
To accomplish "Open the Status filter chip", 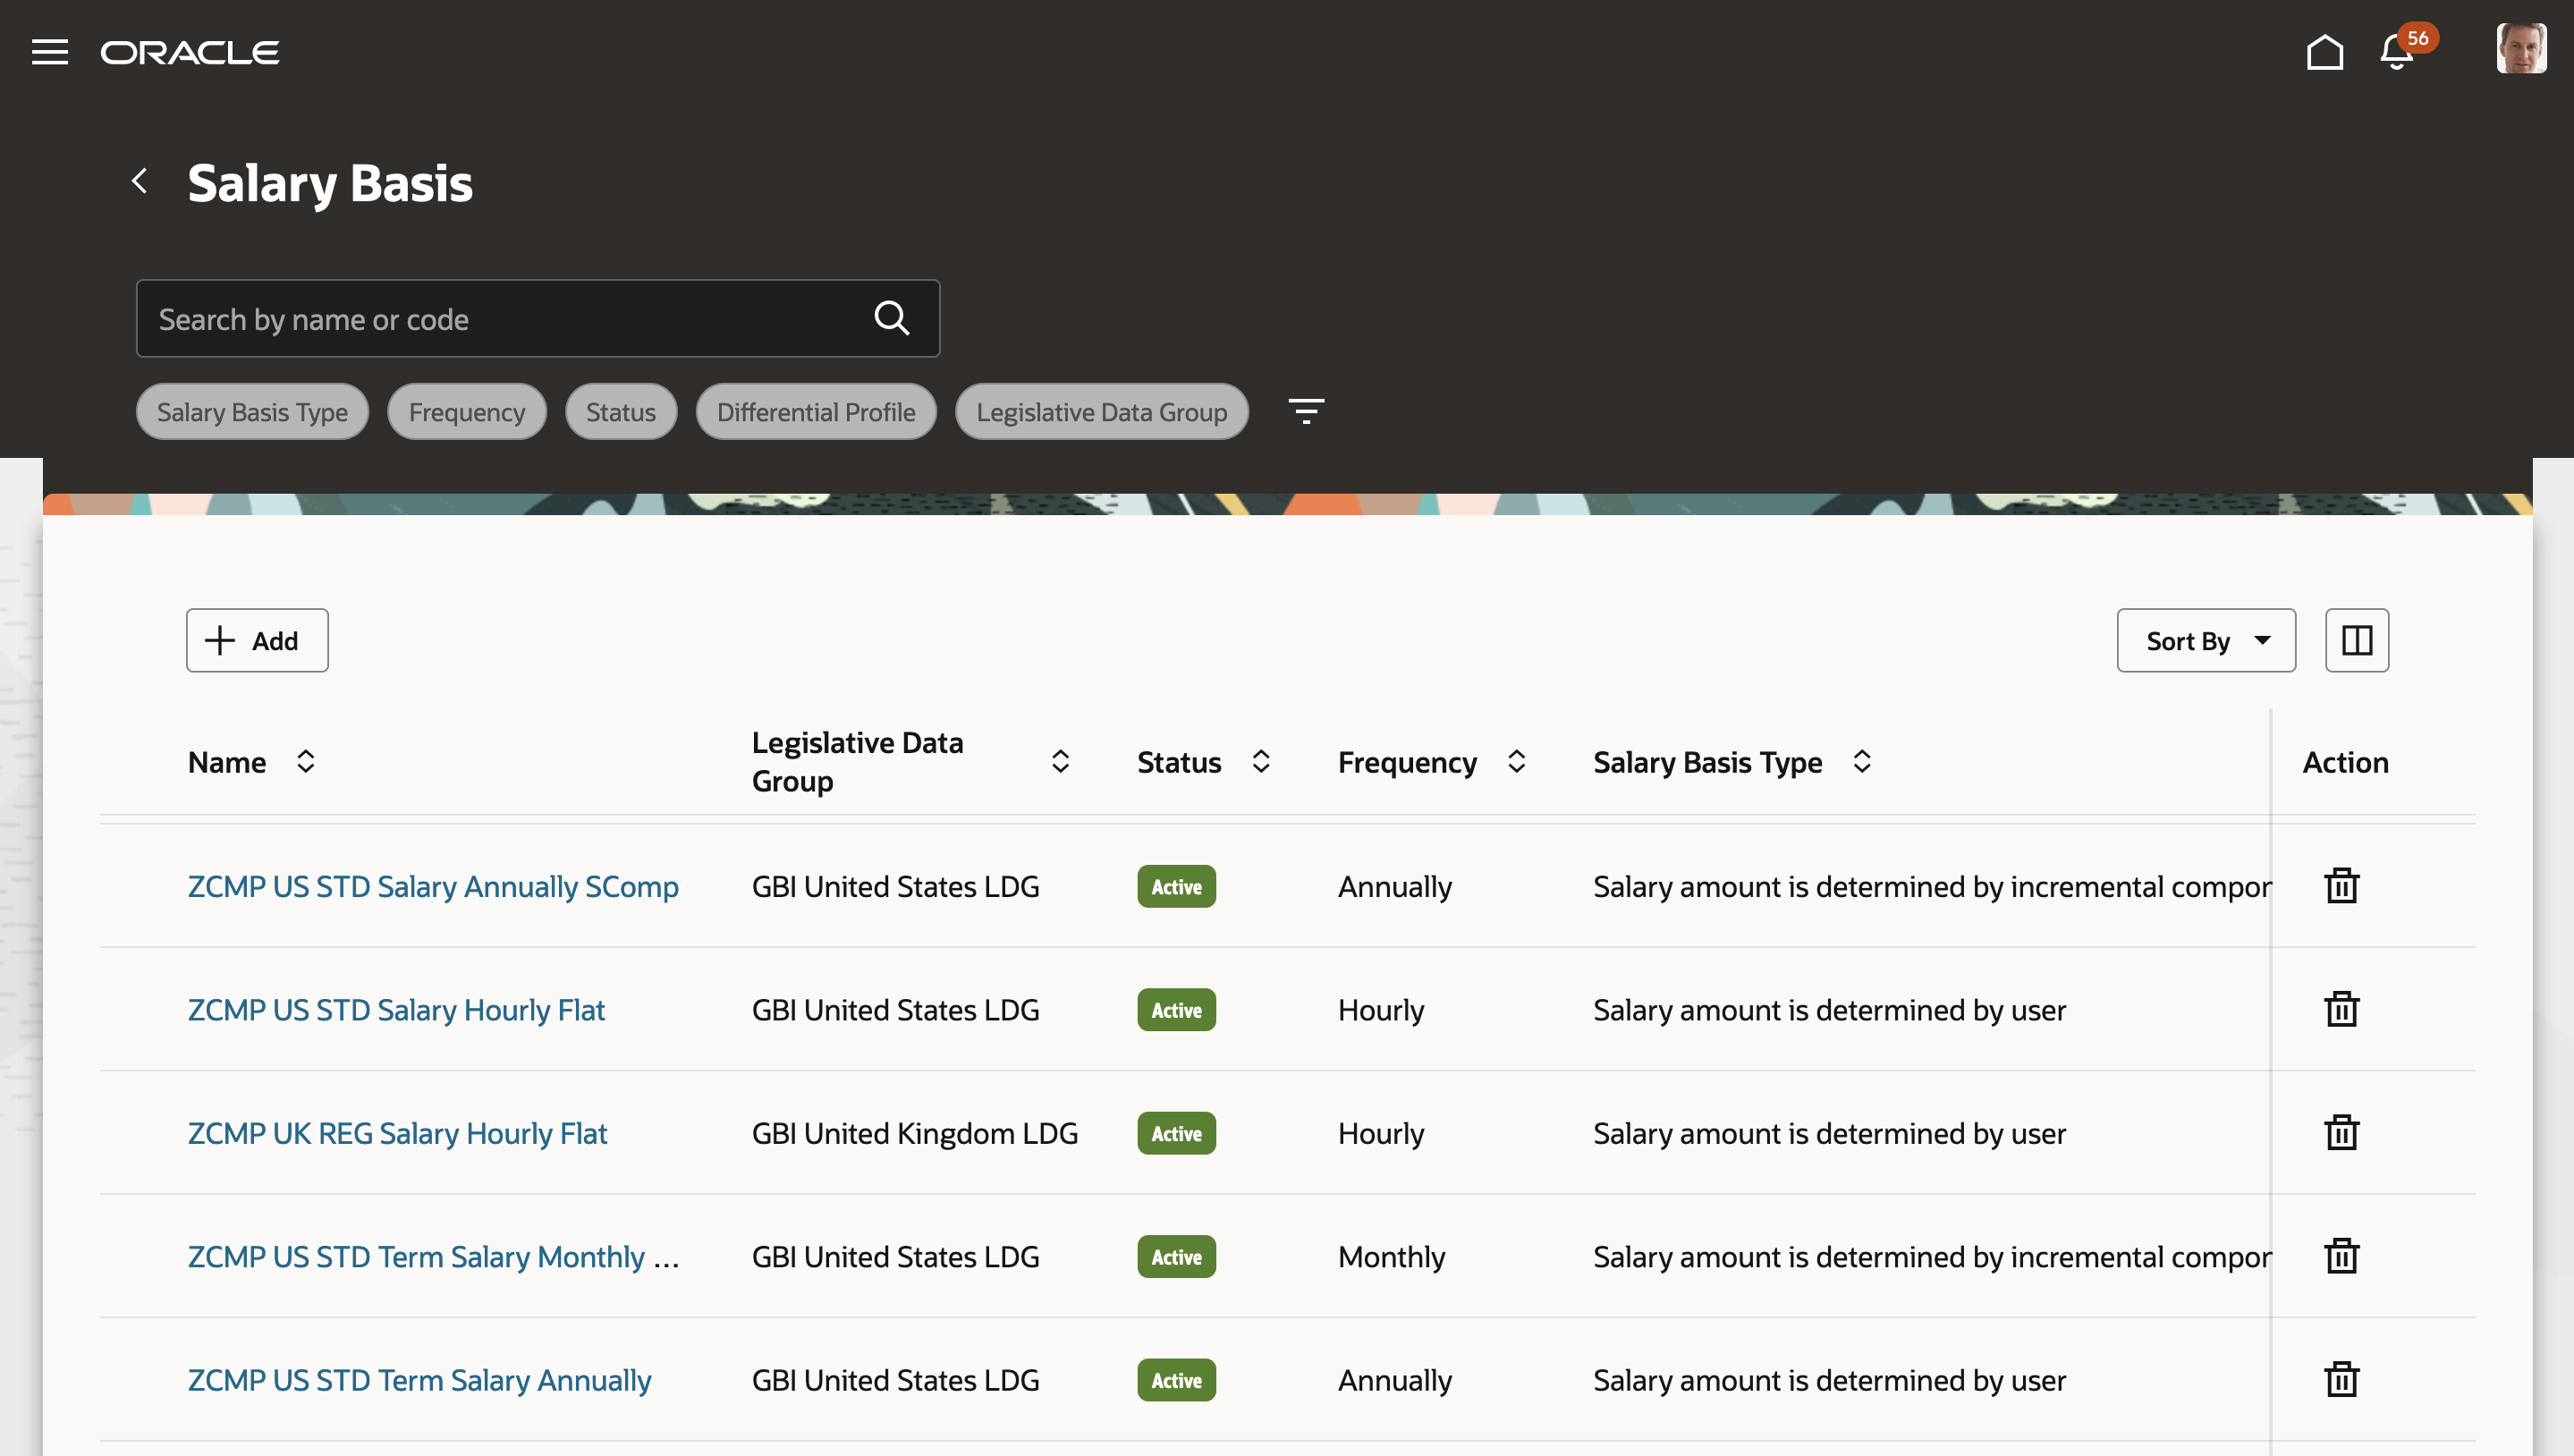I will tap(621, 411).
